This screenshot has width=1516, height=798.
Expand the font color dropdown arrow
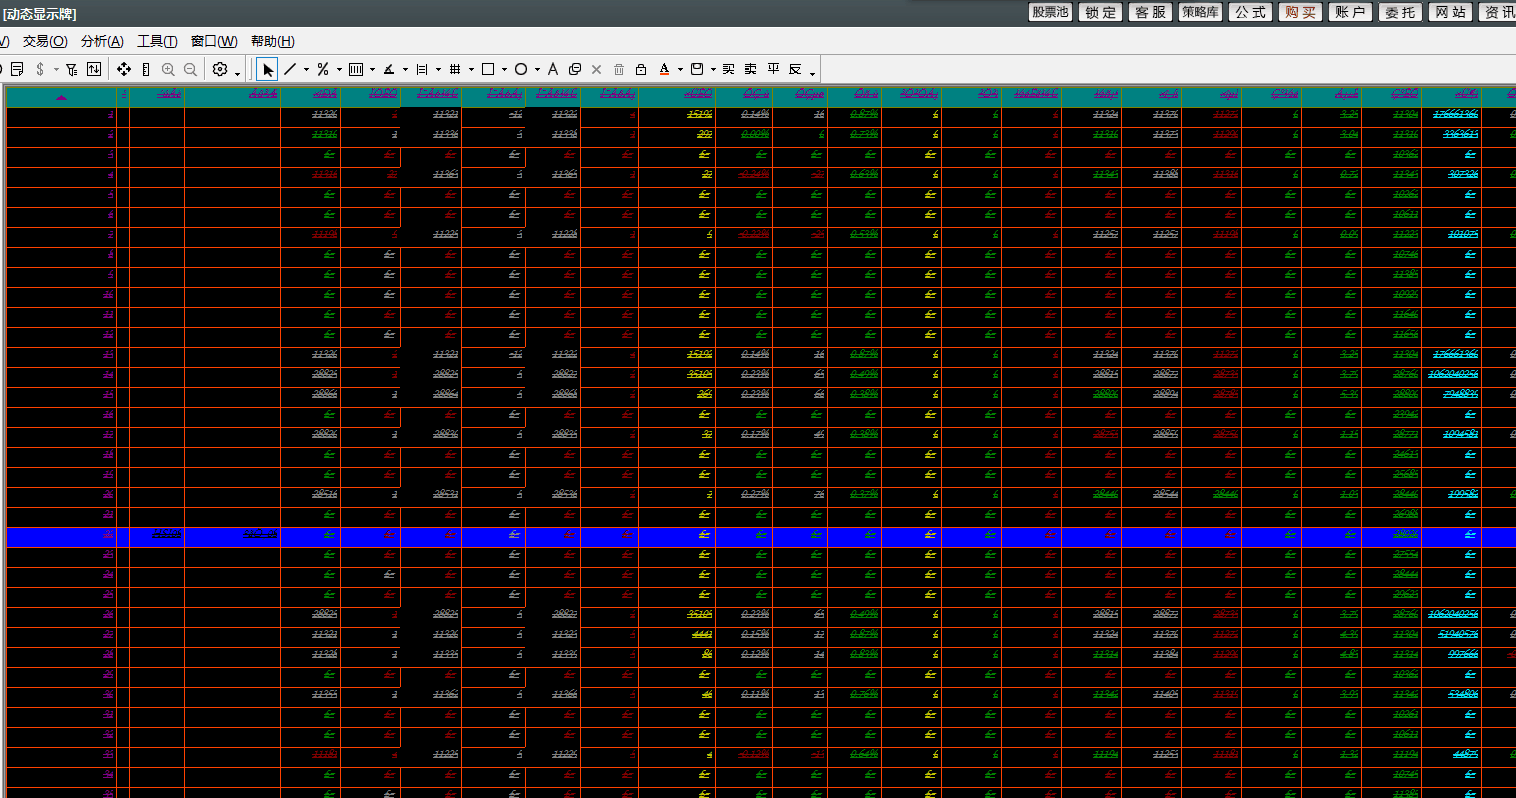tap(680, 70)
